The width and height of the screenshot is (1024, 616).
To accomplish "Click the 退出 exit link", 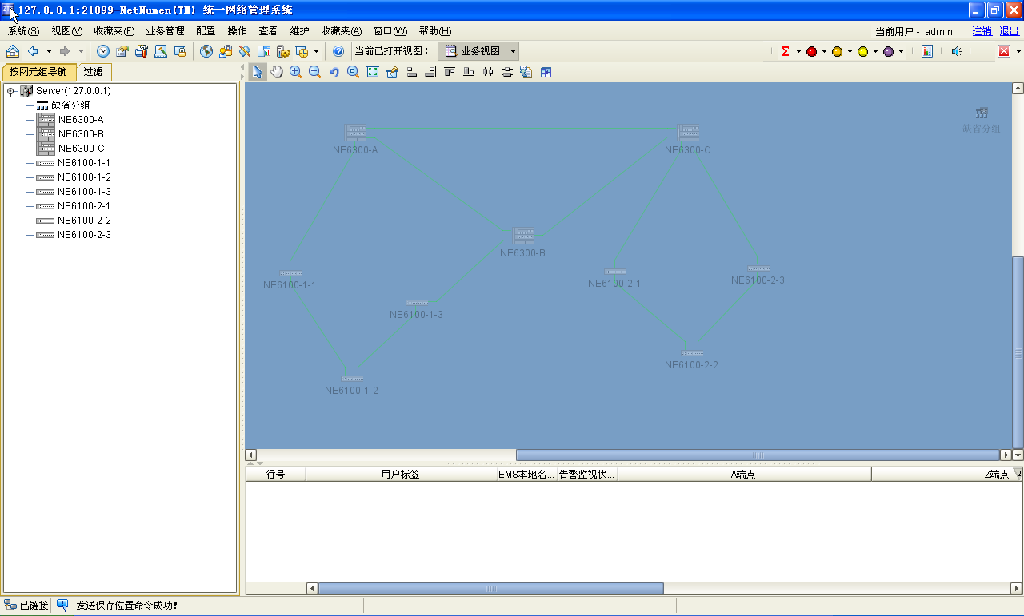I will point(1010,31).
